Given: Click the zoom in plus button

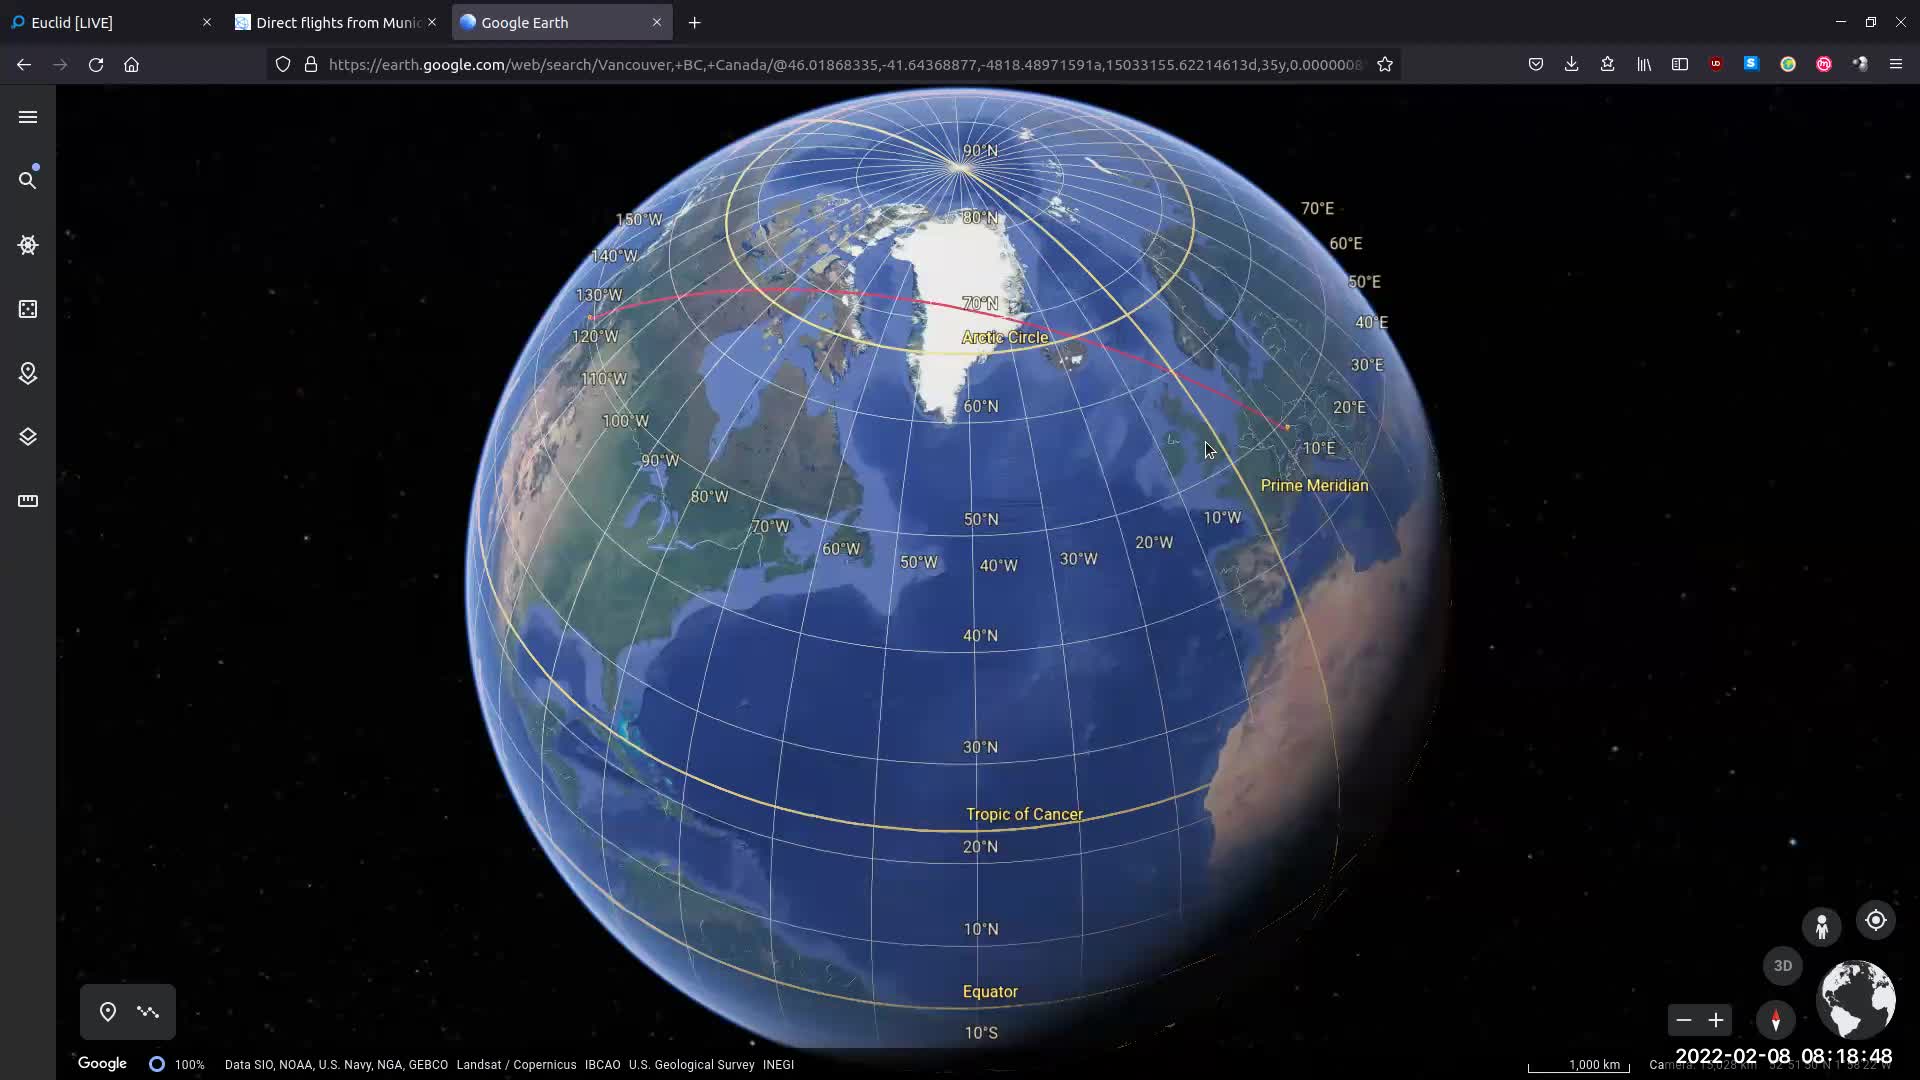Looking at the screenshot, I should point(1716,1020).
